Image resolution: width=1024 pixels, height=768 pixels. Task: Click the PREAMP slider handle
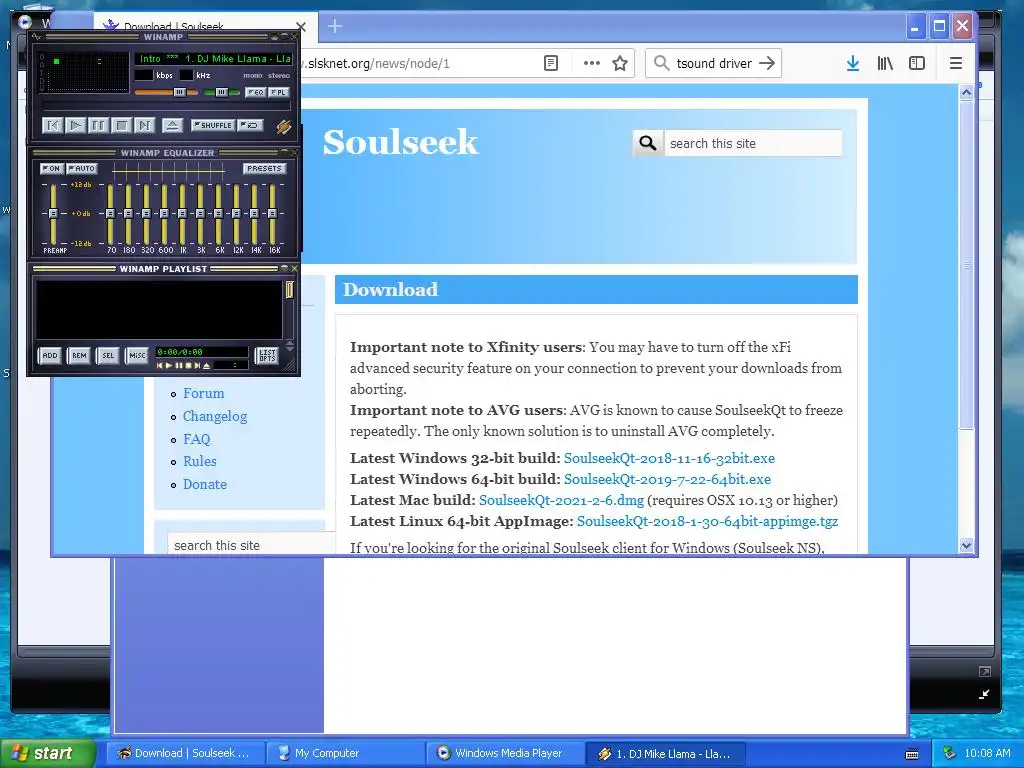coord(54,214)
